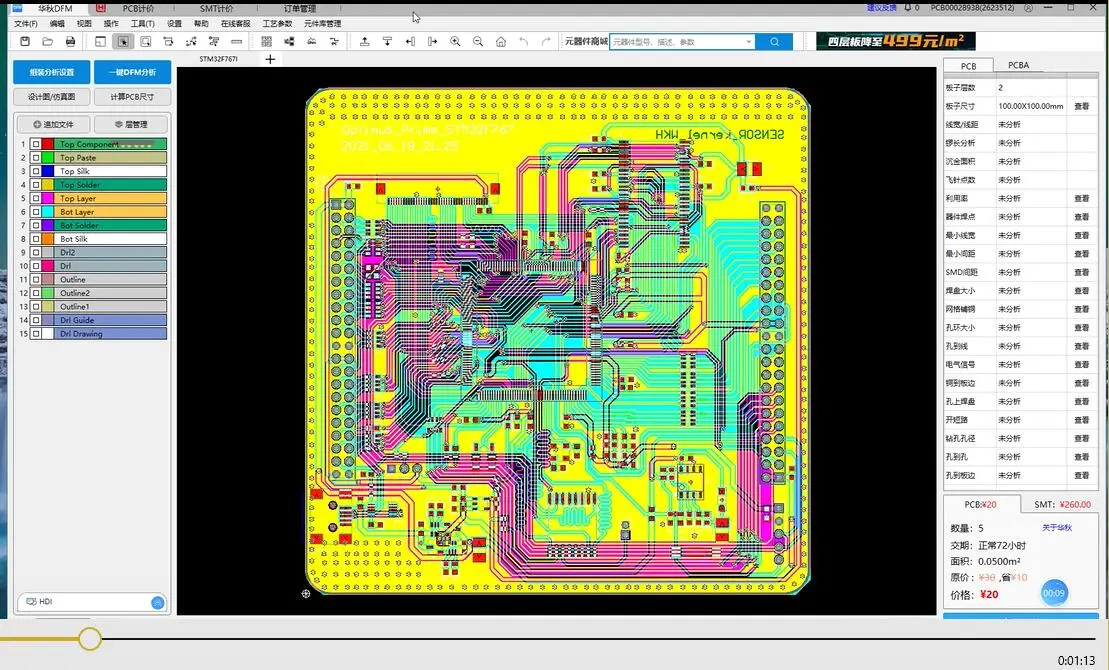Viewport: 1109px width, 670px height.
Task: Click the notification bell icon
Action: (x=907, y=8)
